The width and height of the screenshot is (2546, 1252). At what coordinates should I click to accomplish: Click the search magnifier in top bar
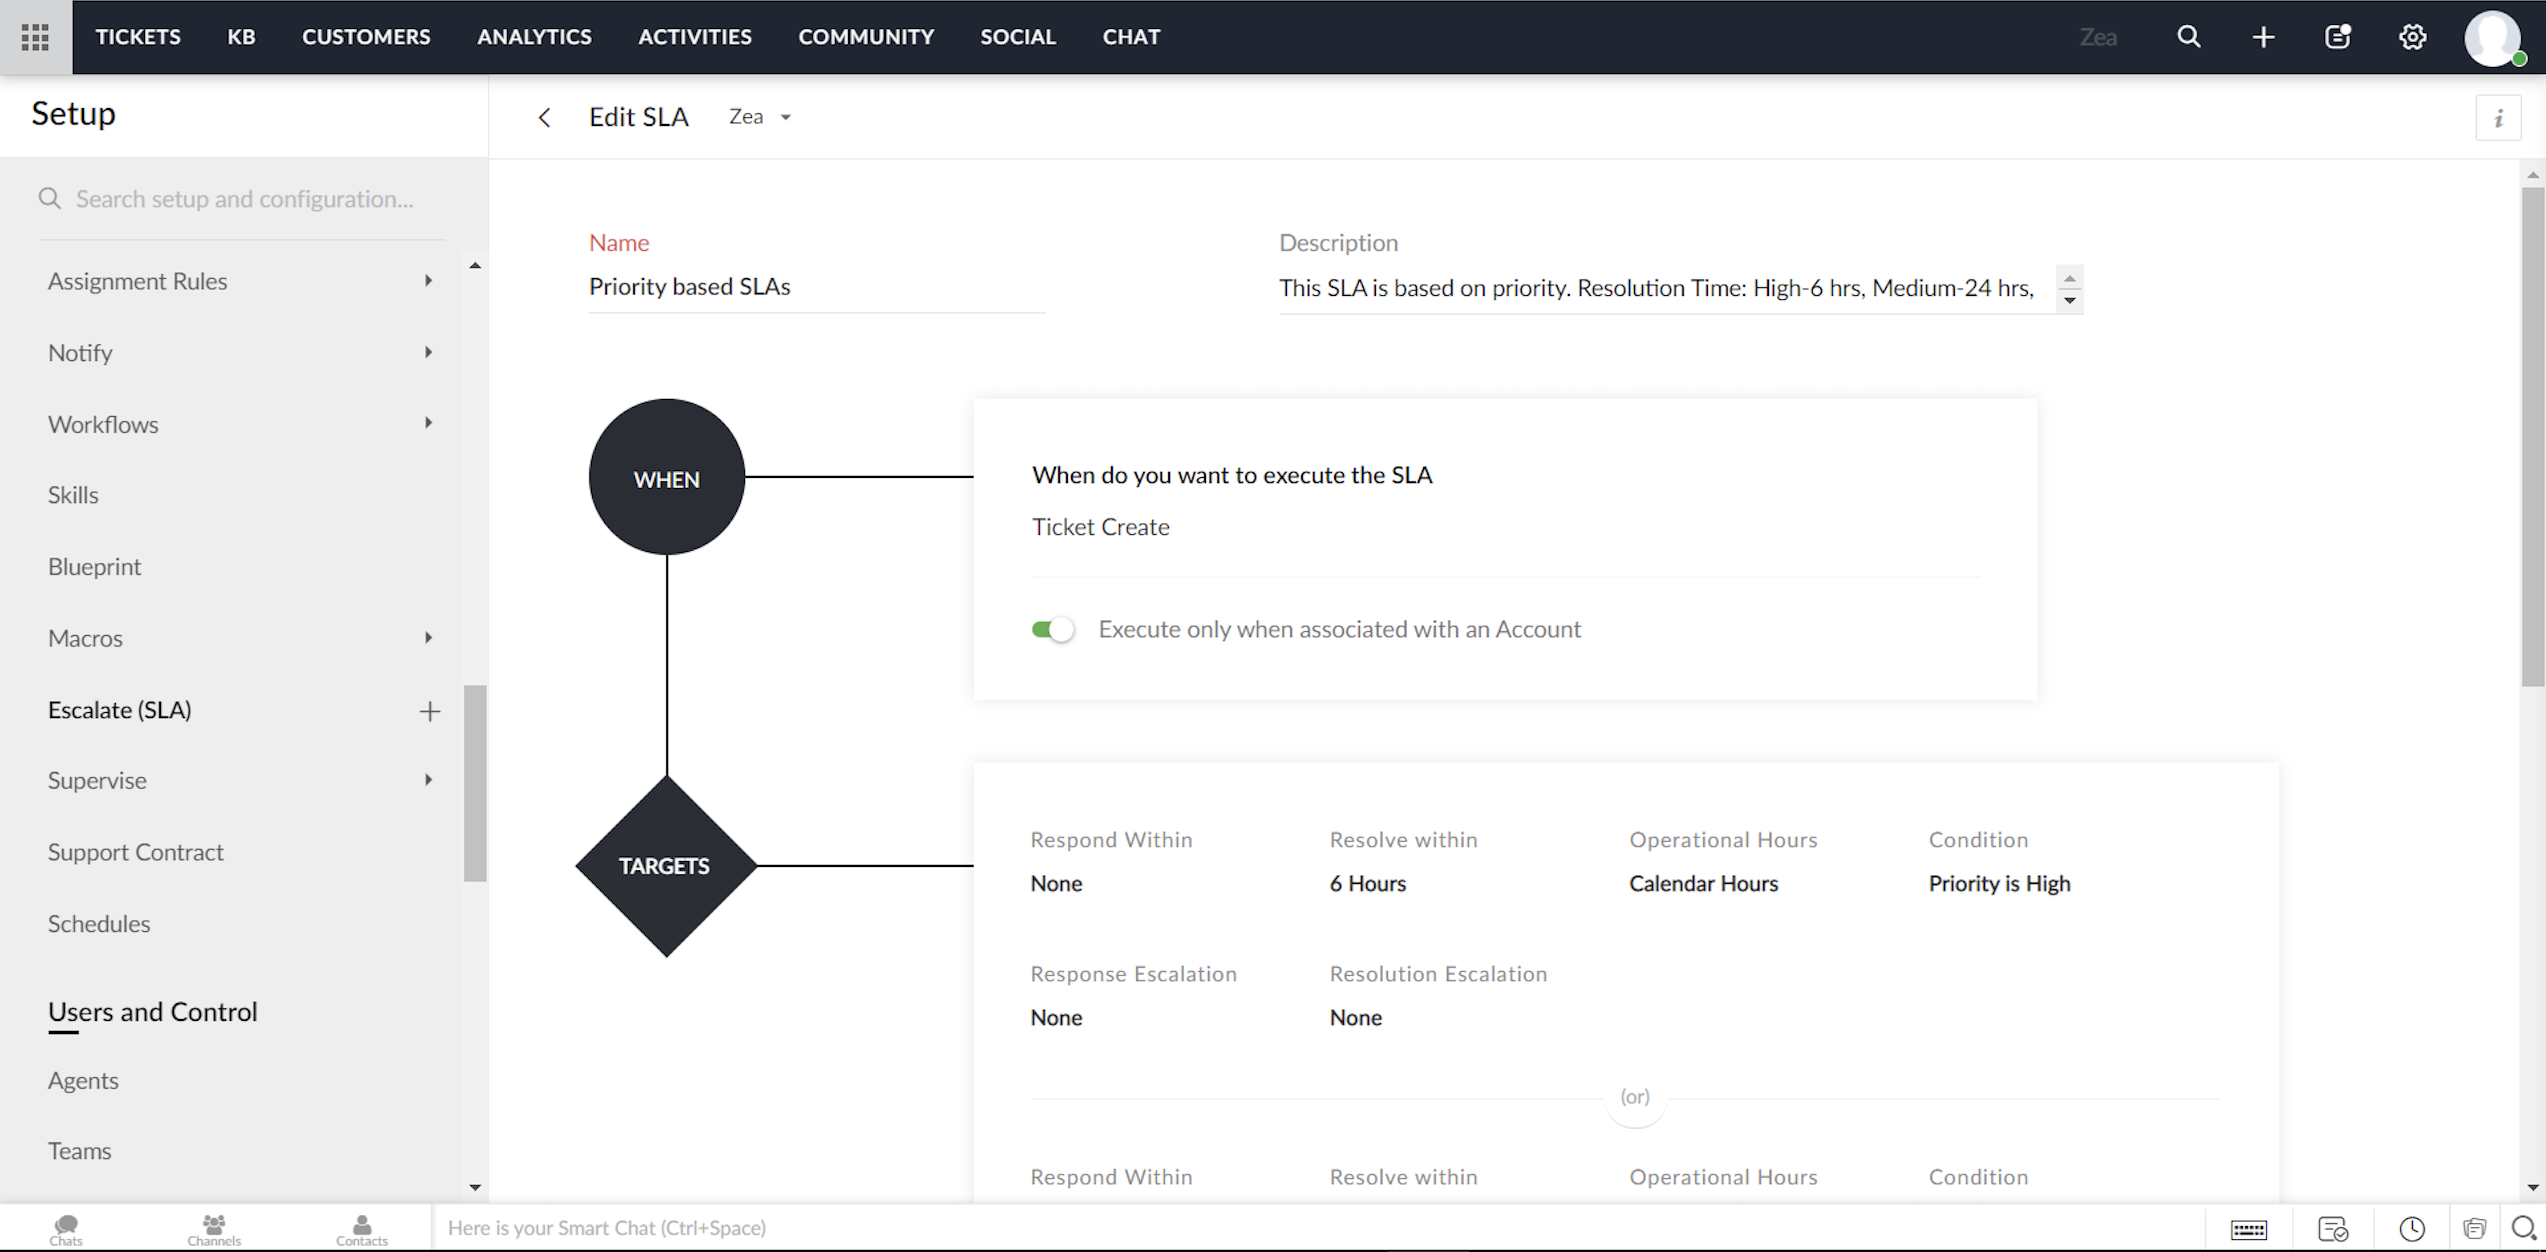[2188, 37]
